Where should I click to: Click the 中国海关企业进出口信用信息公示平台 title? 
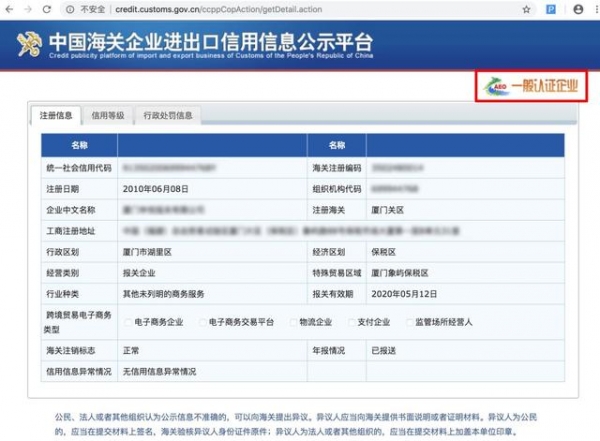coord(208,42)
